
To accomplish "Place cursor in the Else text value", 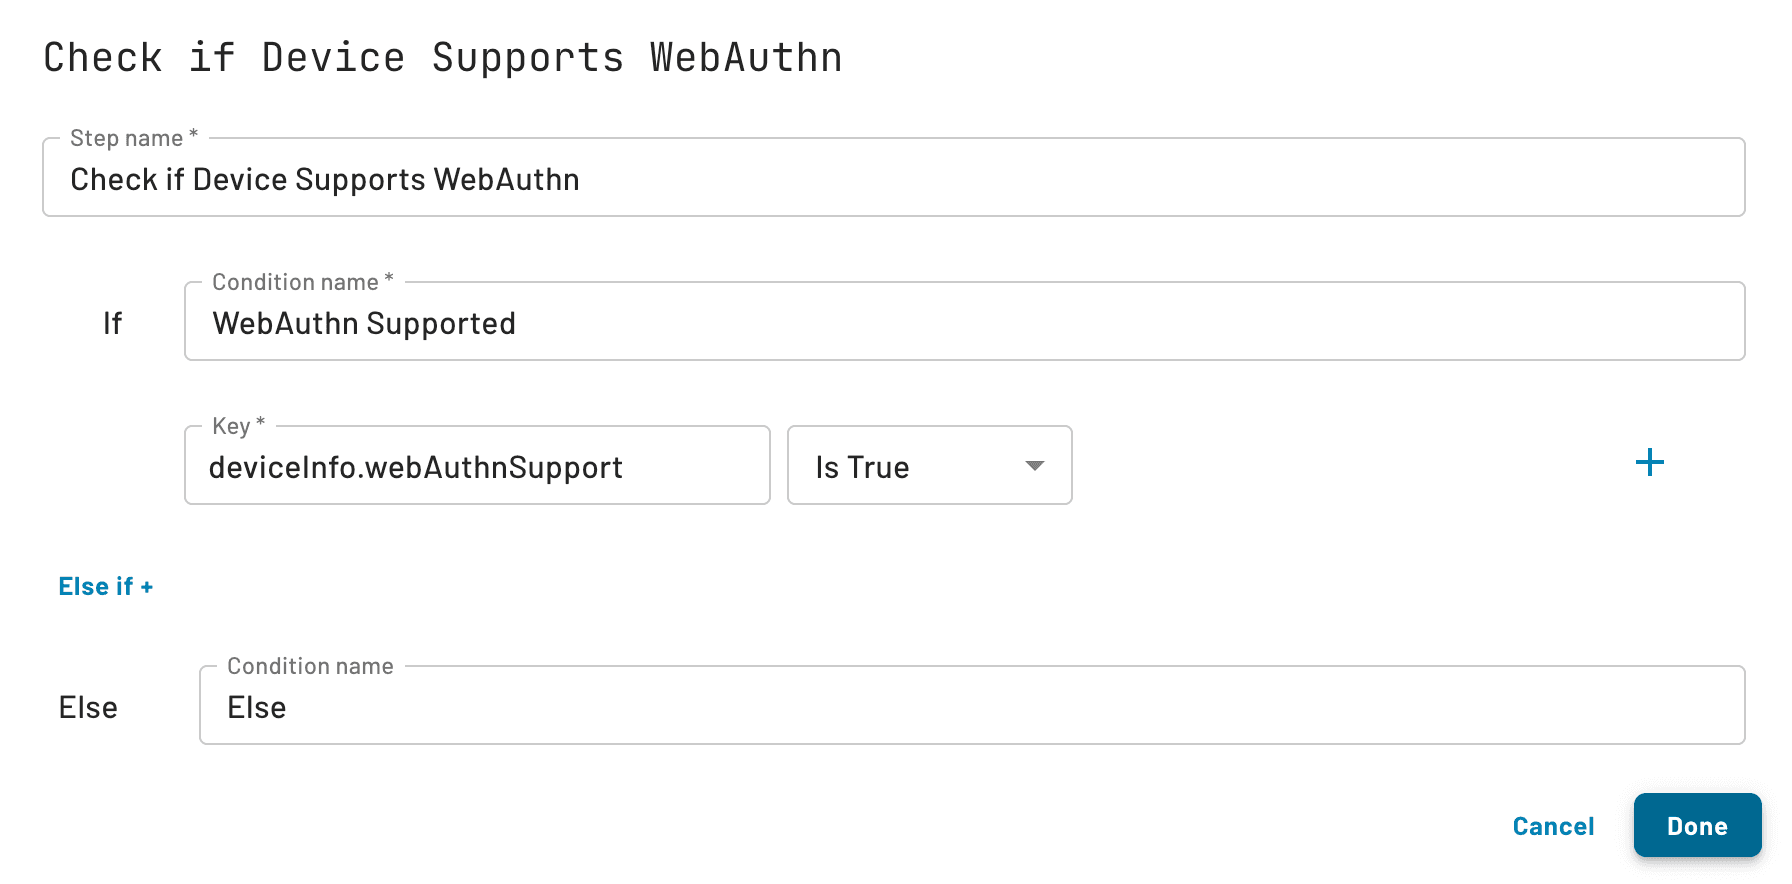I will pyautogui.click(x=256, y=706).
